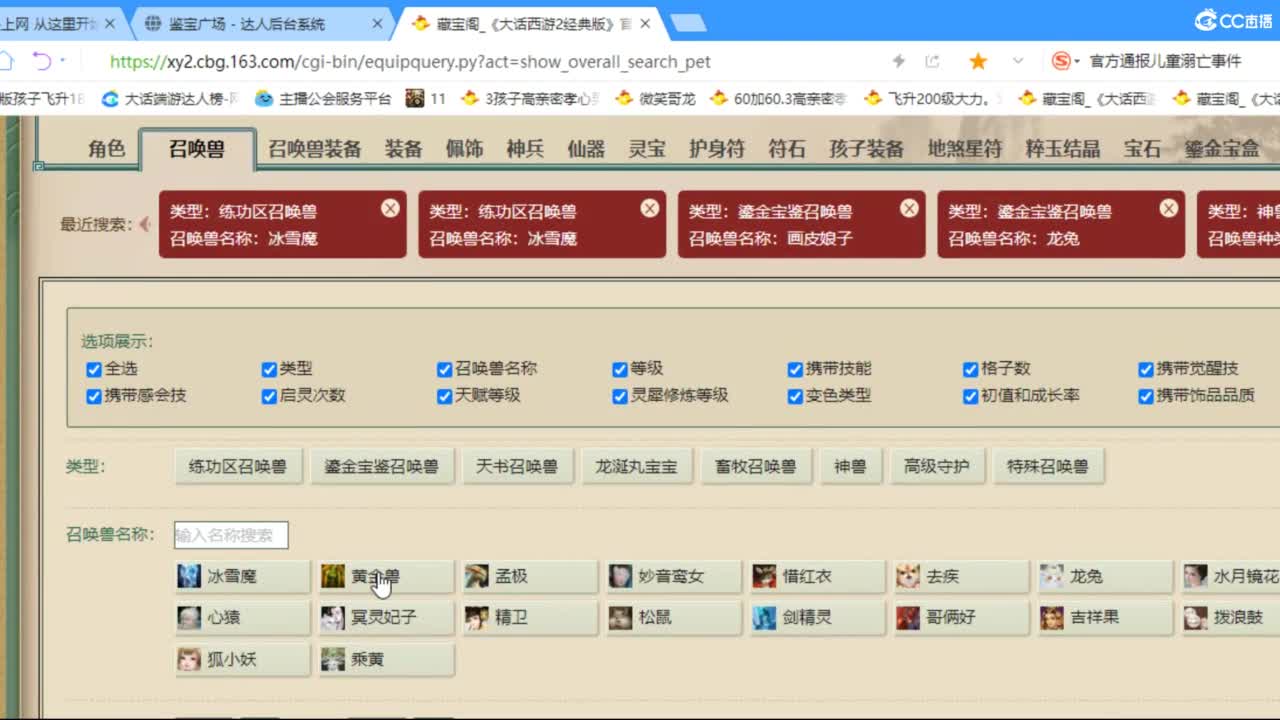Open the 主播公会服务平台 bookmark
Screen dimensions: 1280x720
tap(324, 98)
